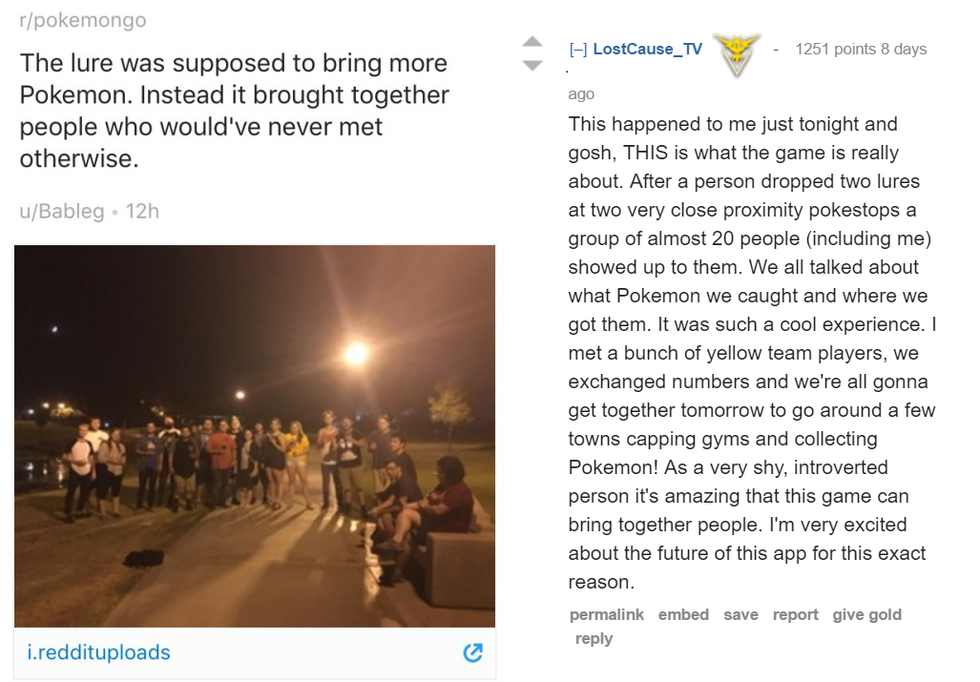Click the yellow Team Instinct flair icon
The height and width of the screenshot is (682, 980).
coord(737,56)
